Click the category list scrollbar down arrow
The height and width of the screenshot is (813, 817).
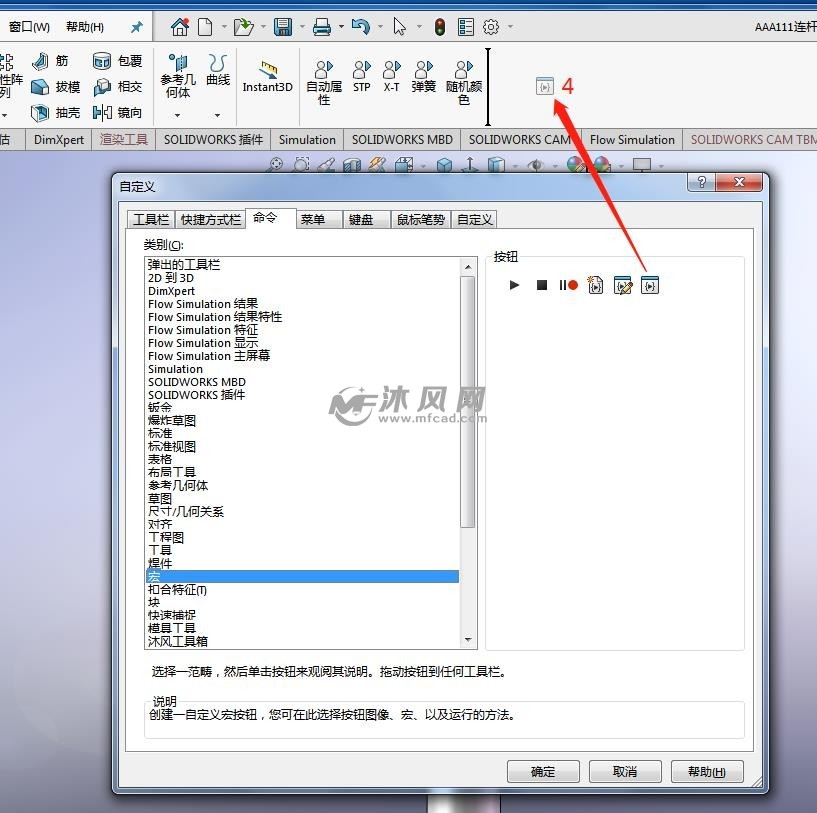[469, 639]
